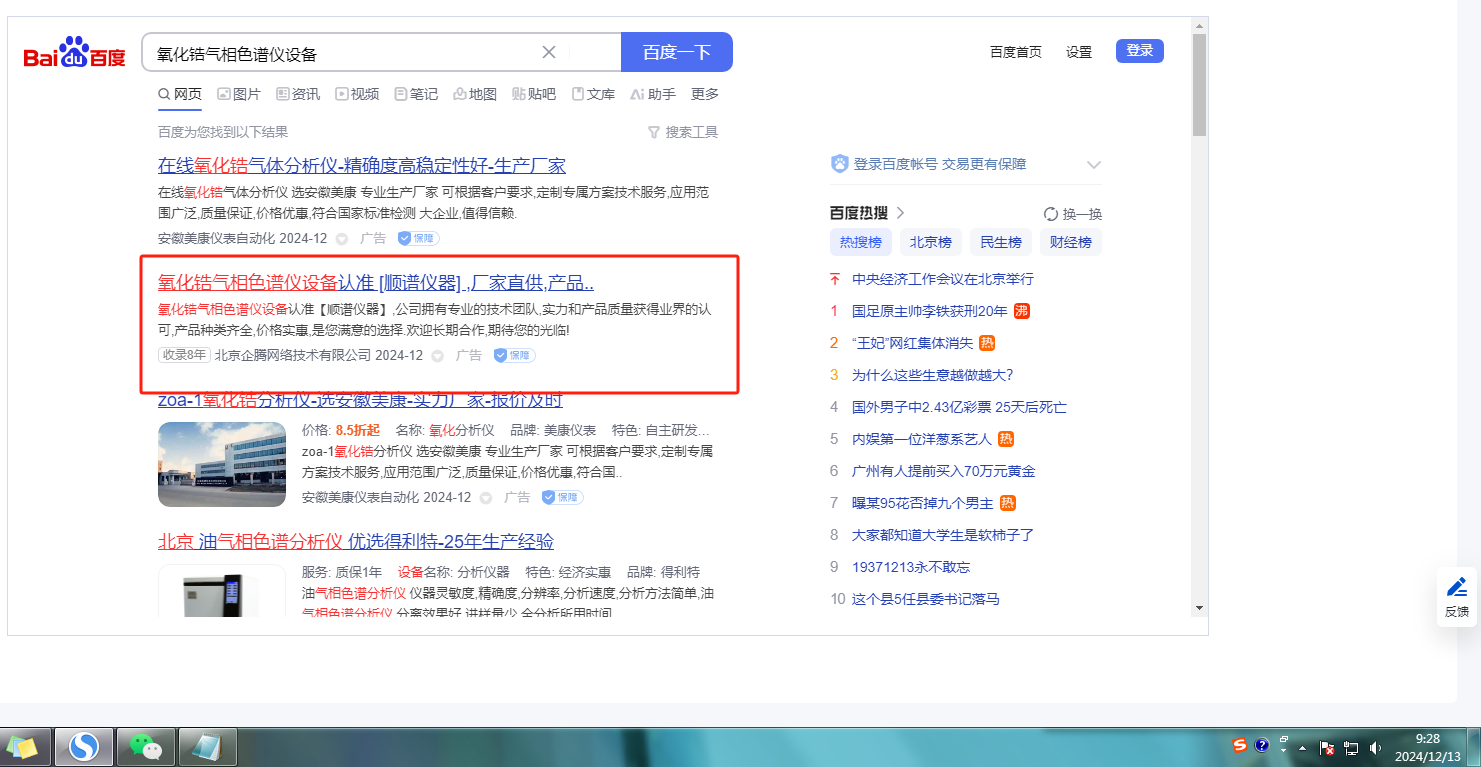The height and width of the screenshot is (767, 1481).
Task: Clear the search box with X
Action: click(549, 53)
